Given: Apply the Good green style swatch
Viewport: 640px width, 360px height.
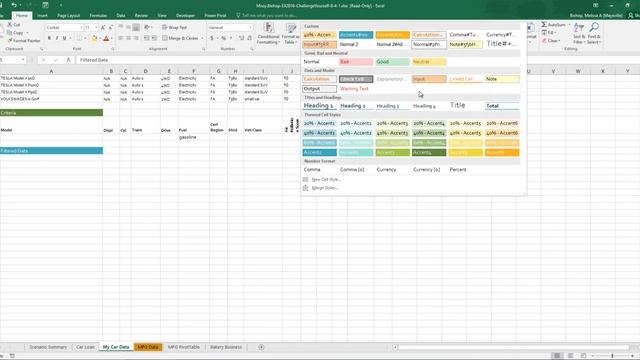Looking at the screenshot, I should pos(393,62).
